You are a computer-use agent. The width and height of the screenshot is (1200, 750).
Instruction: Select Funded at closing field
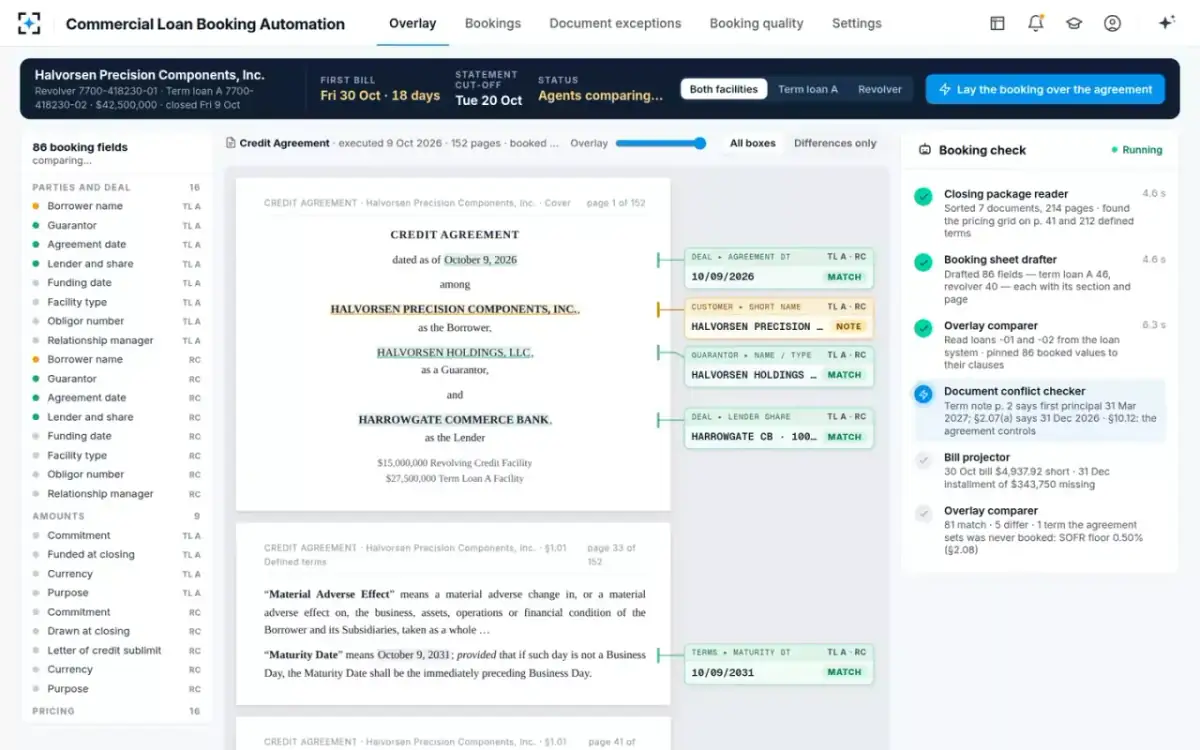(116, 554)
